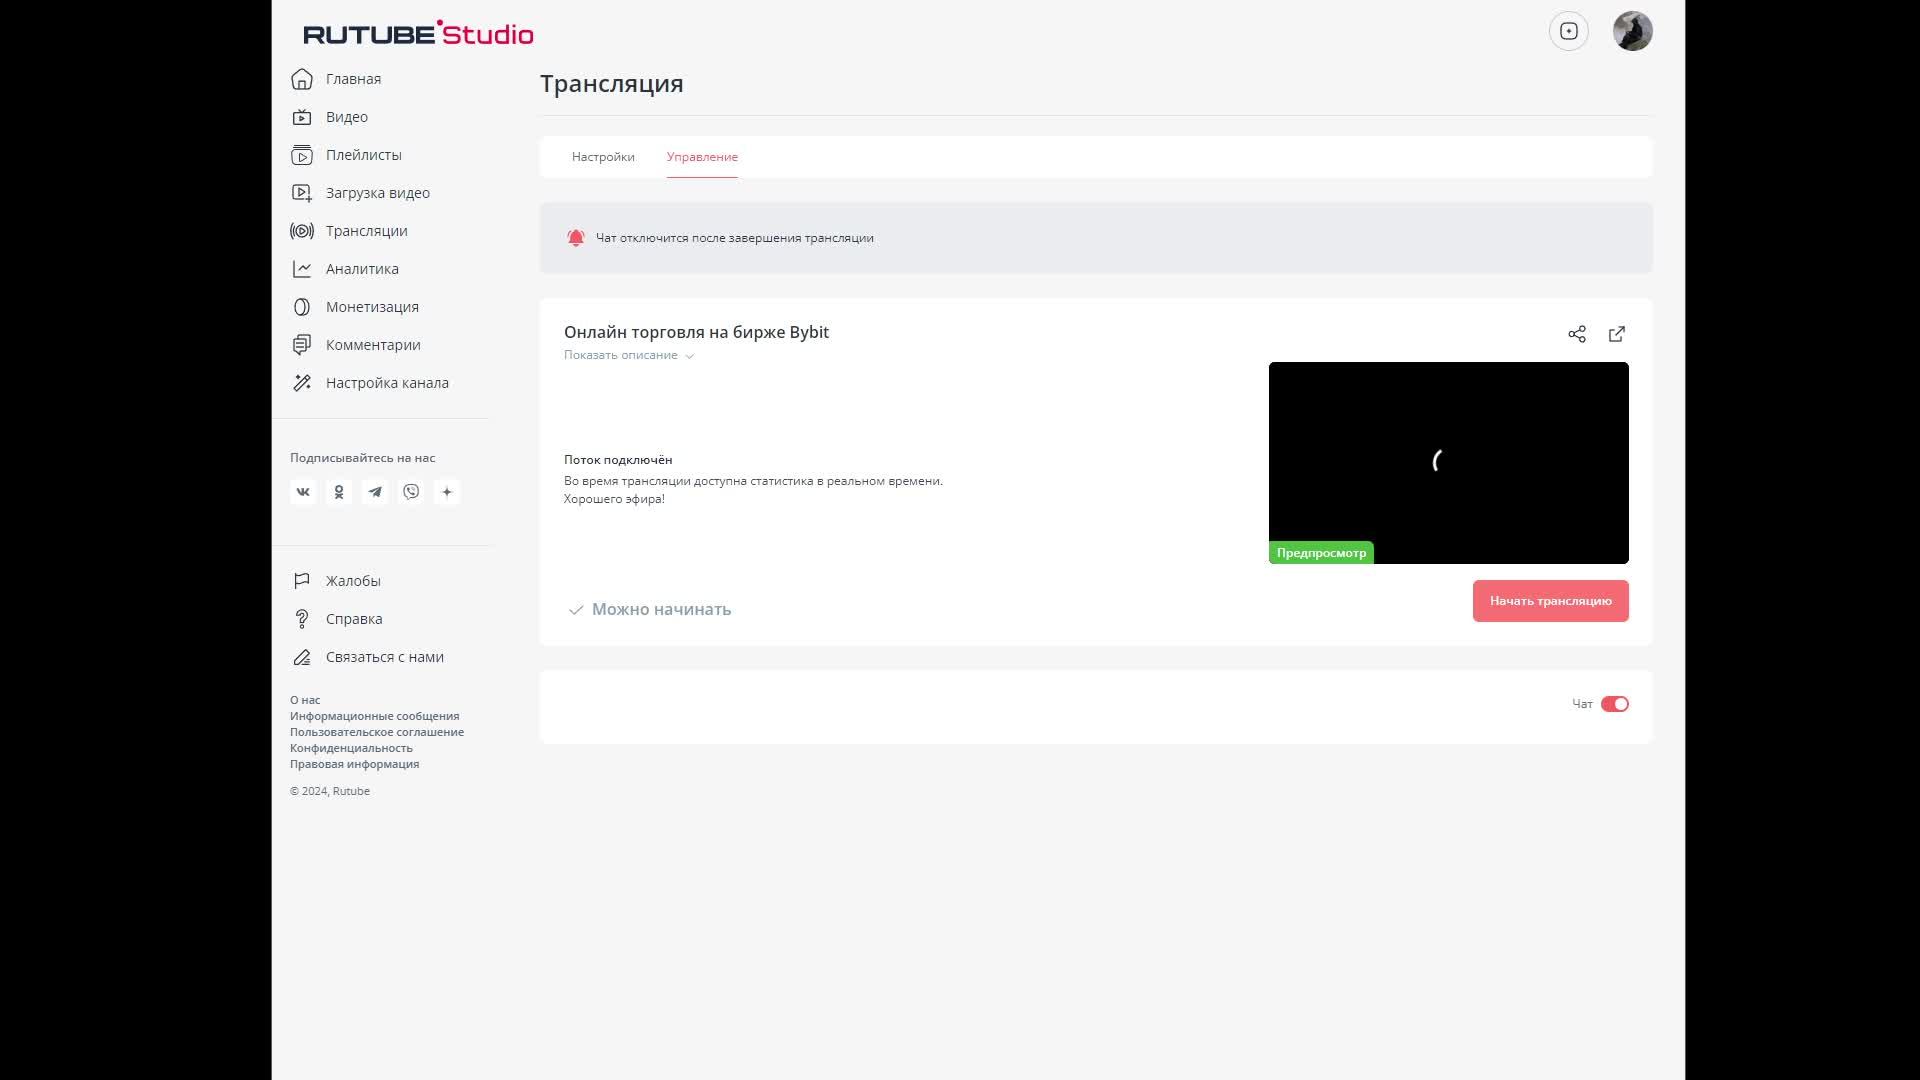Click the Можно начинать status text
The width and height of the screenshot is (1920, 1080).
[661, 609]
